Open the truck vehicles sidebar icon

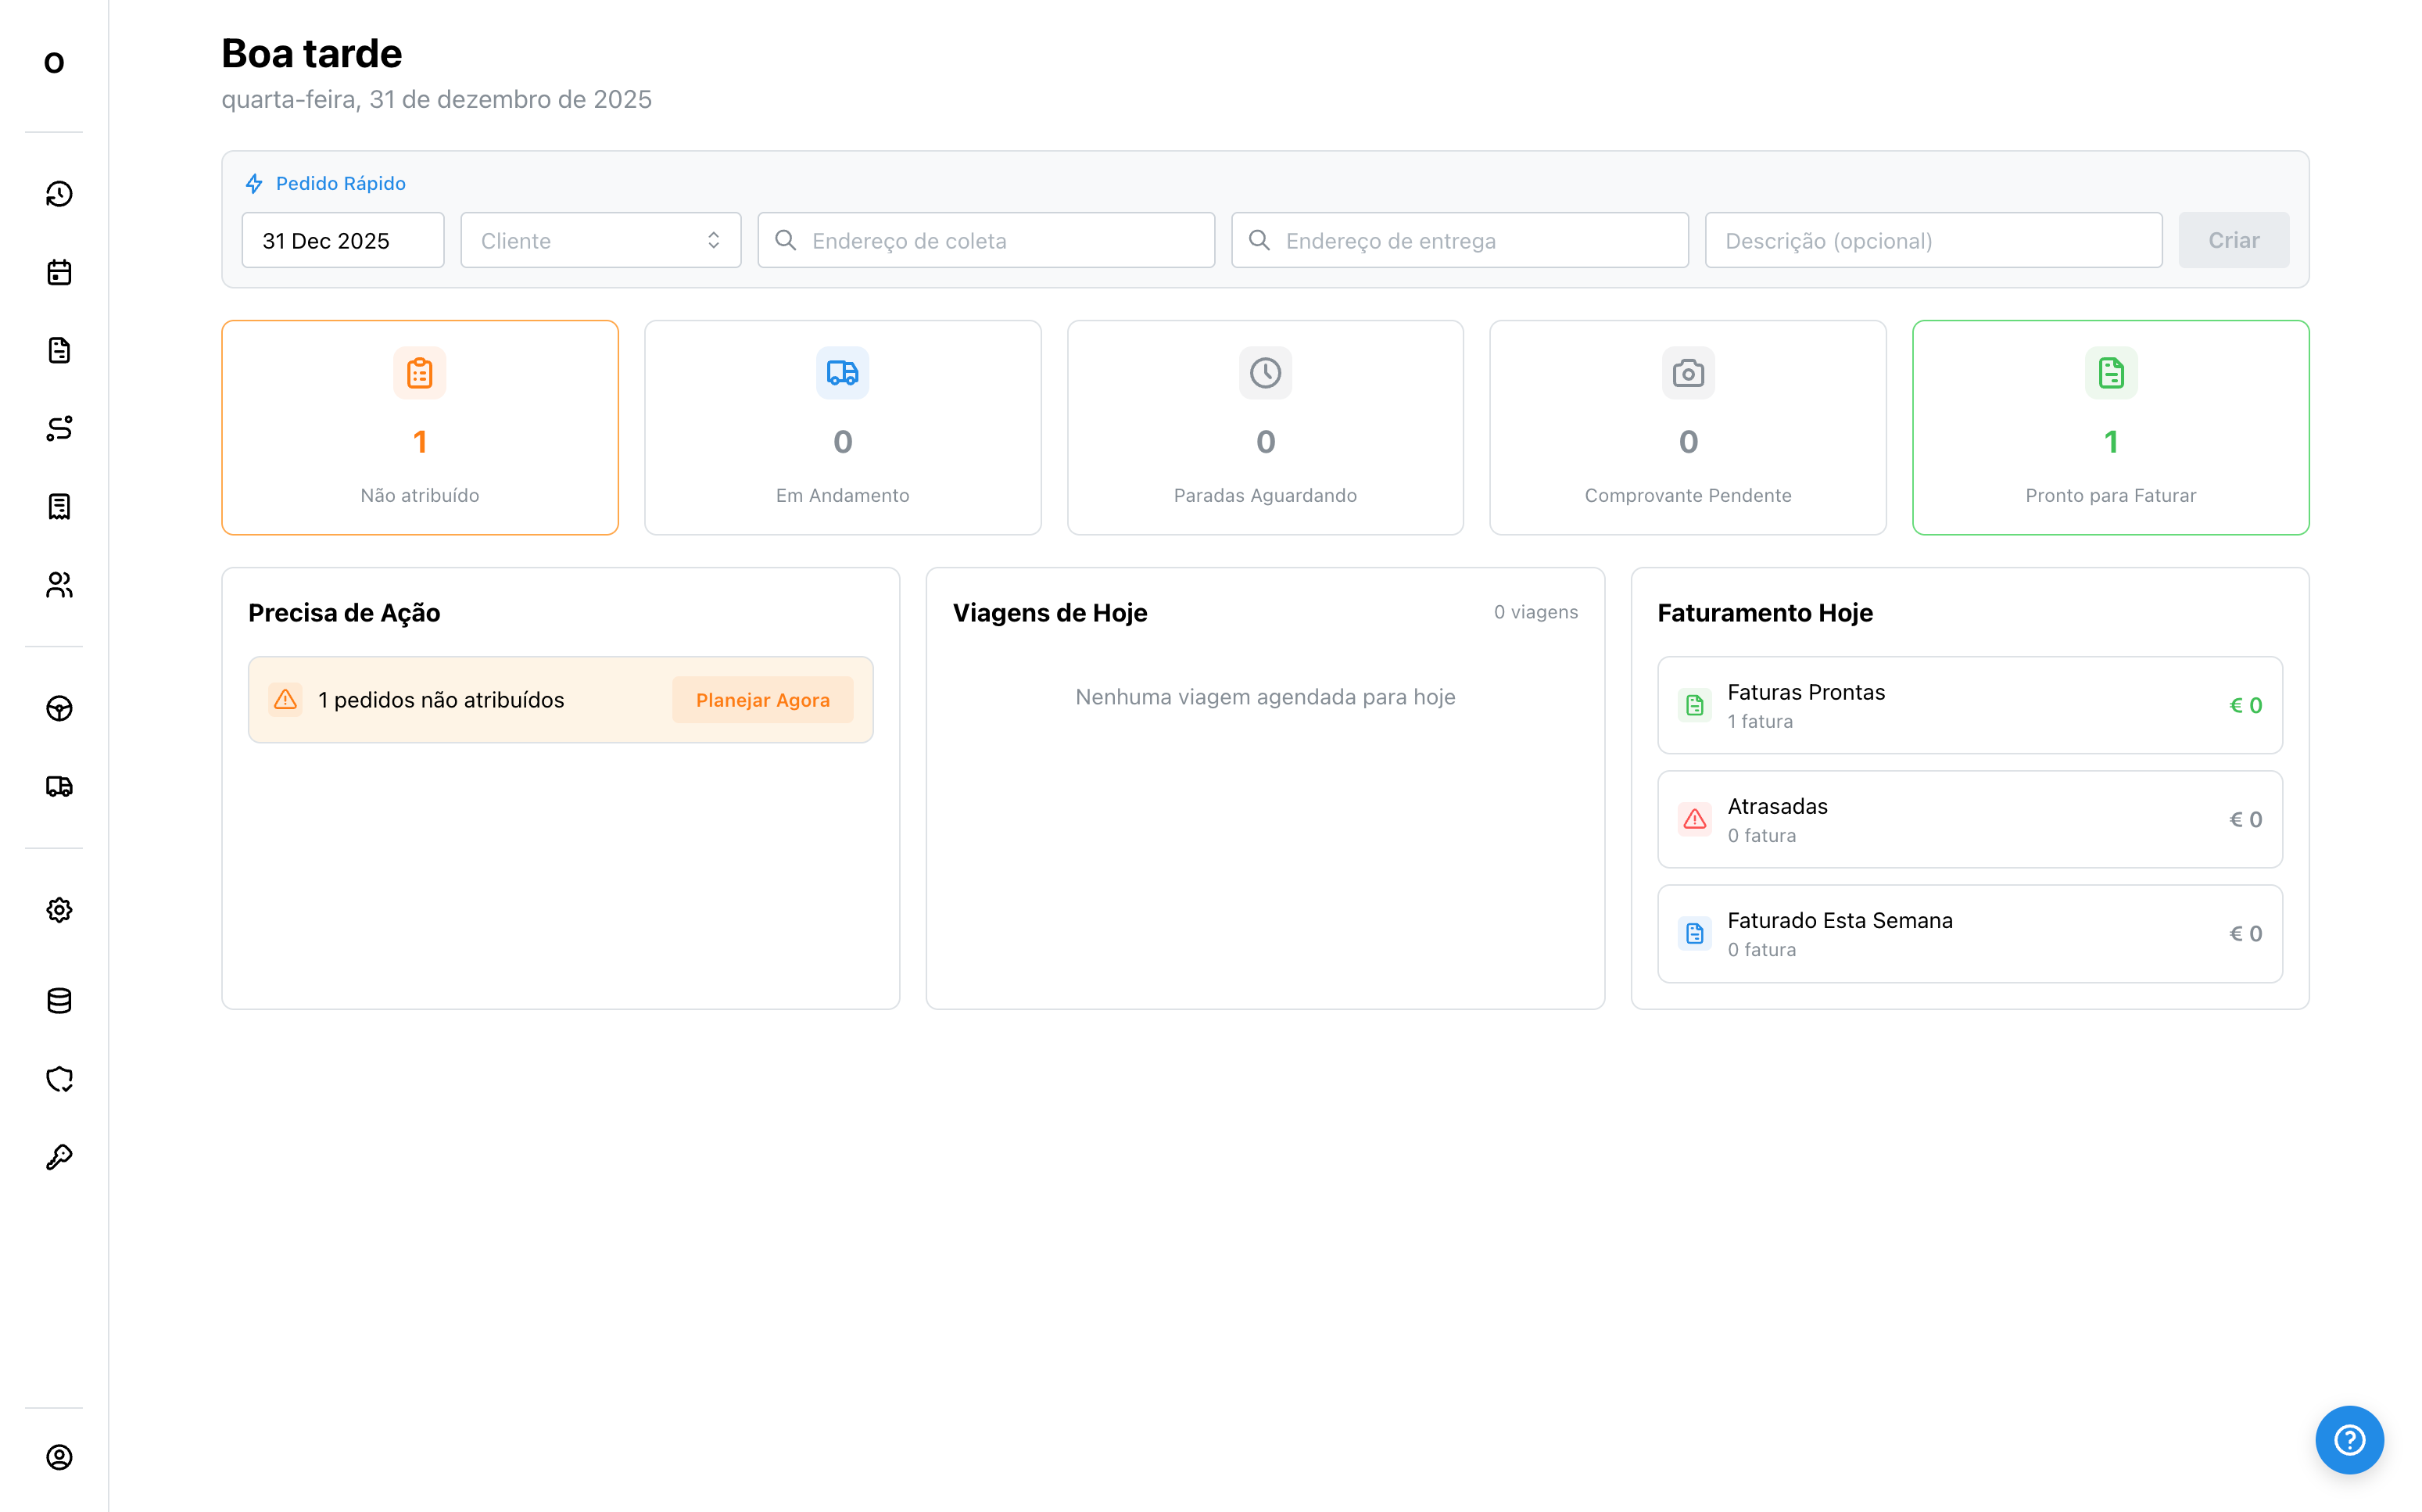click(x=59, y=787)
